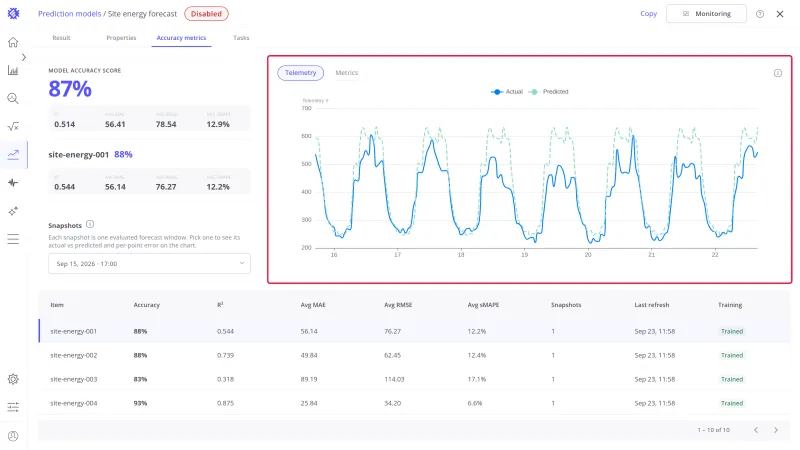Image resolution: width=800 pixels, height=450 pixels.
Task: Click the chart info icon
Action: (x=778, y=73)
